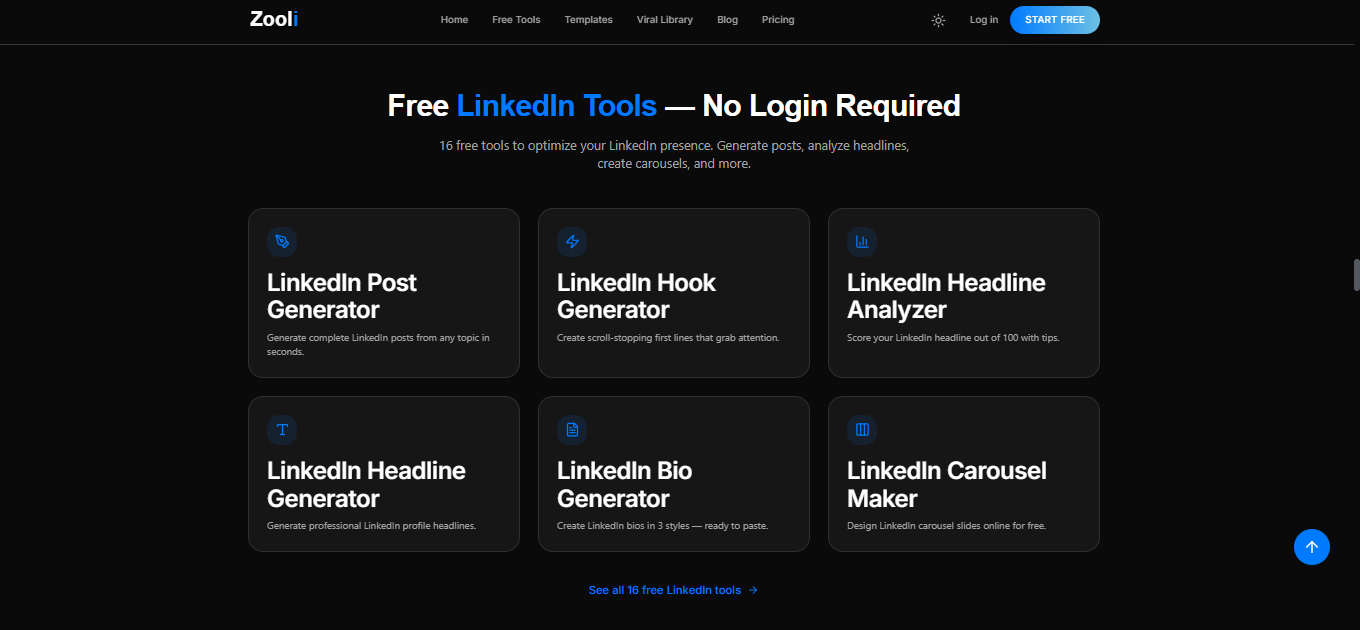The width and height of the screenshot is (1360, 630).
Task: Open LinkedIn Headline Analyzer card title
Action: pos(946,296)
